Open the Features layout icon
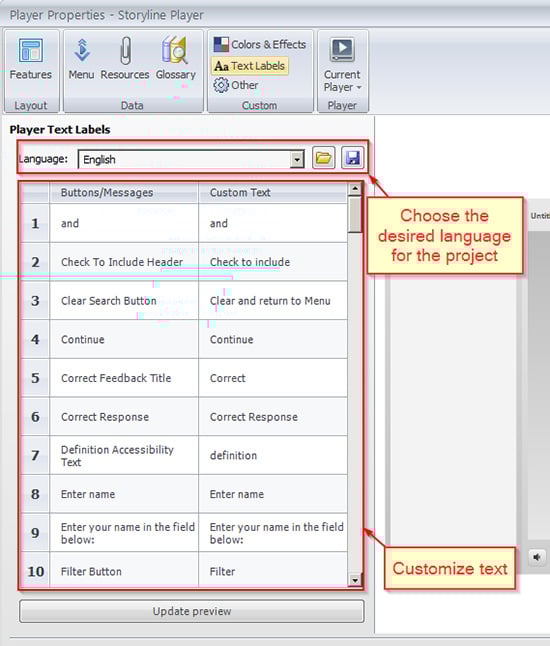 tap(30, 59)
